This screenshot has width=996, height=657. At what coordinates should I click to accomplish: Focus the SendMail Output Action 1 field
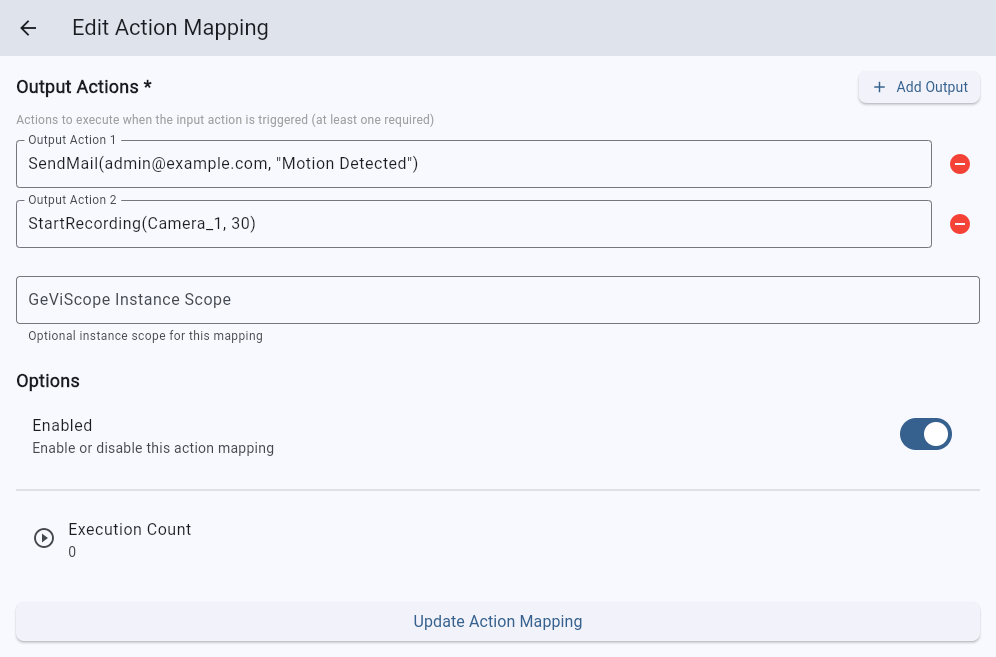473,164
